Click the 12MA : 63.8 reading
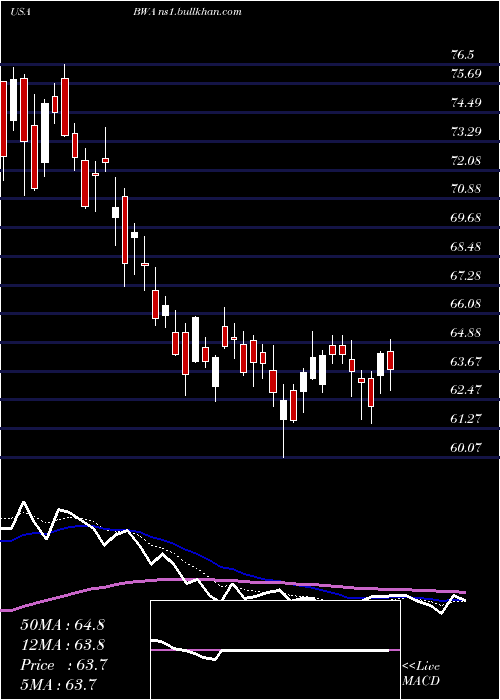Image resolution: width=500 pixels, height=700 pixels. [62, 645]
